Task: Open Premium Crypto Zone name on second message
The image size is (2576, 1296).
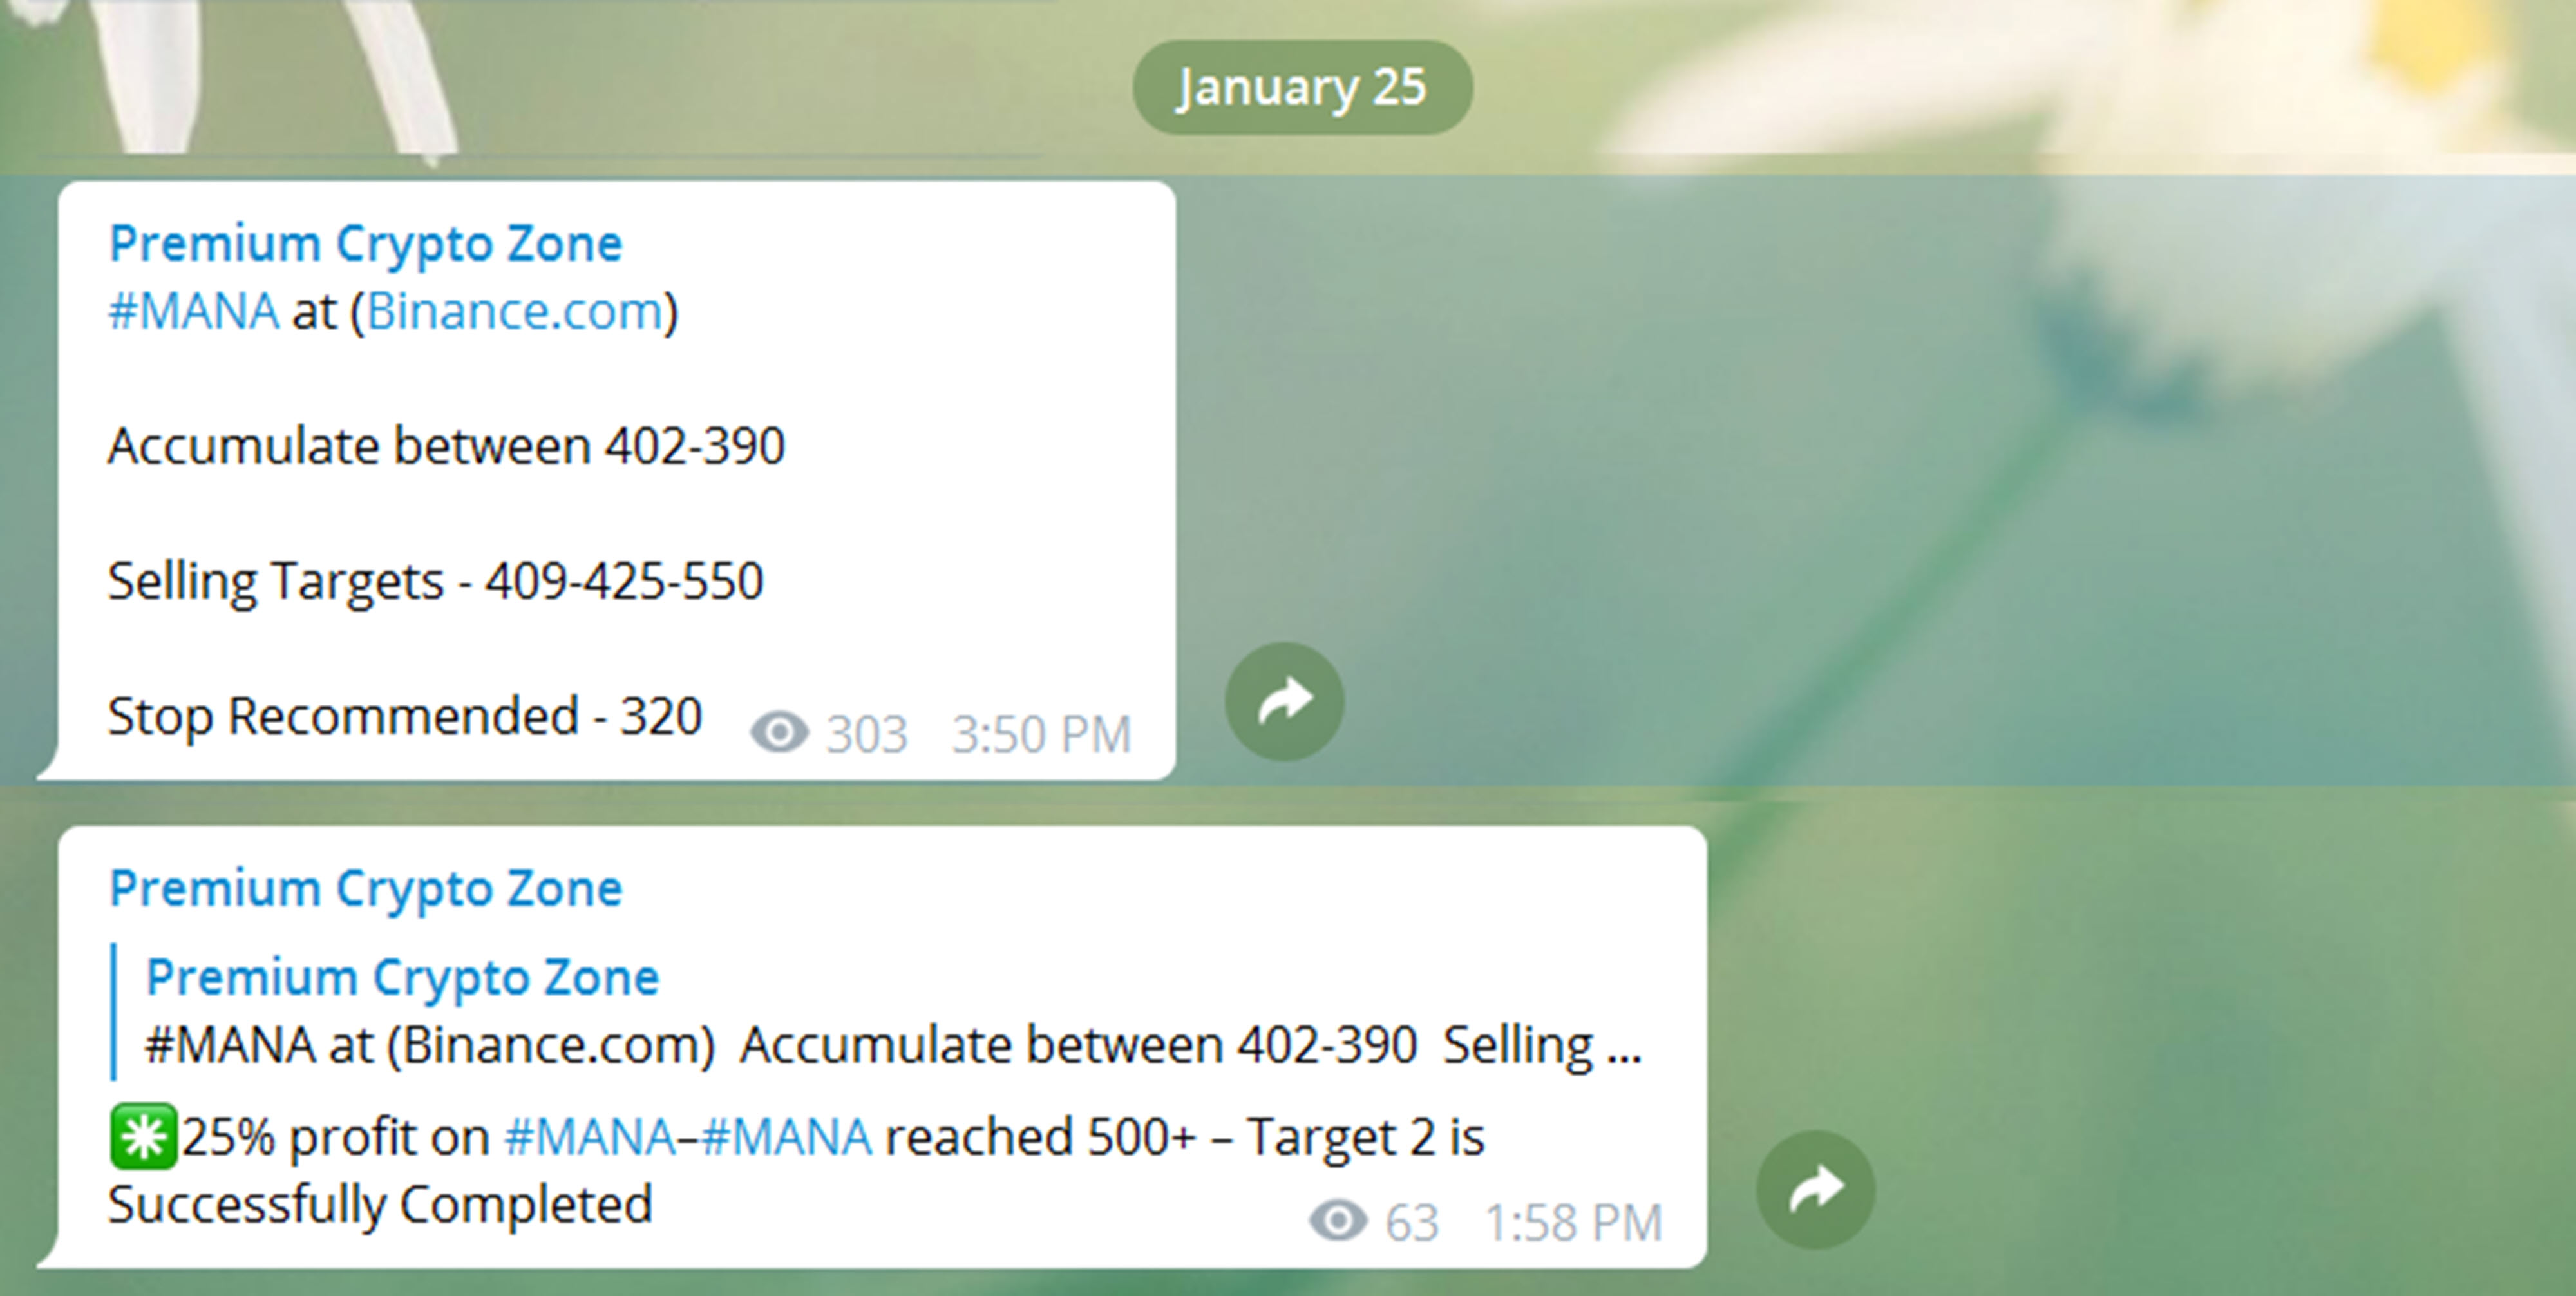Action: coord(366,889)
